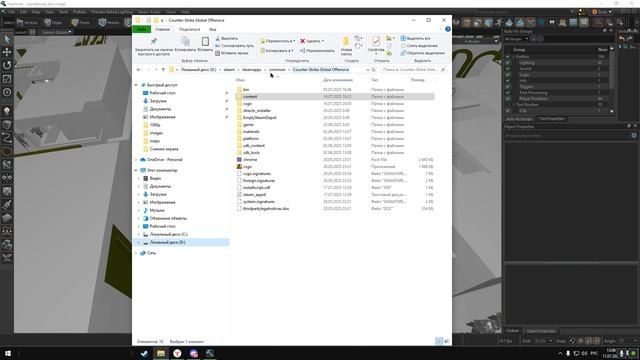Toggle visibility checkbox for Post Processing group

pos(508,93)
